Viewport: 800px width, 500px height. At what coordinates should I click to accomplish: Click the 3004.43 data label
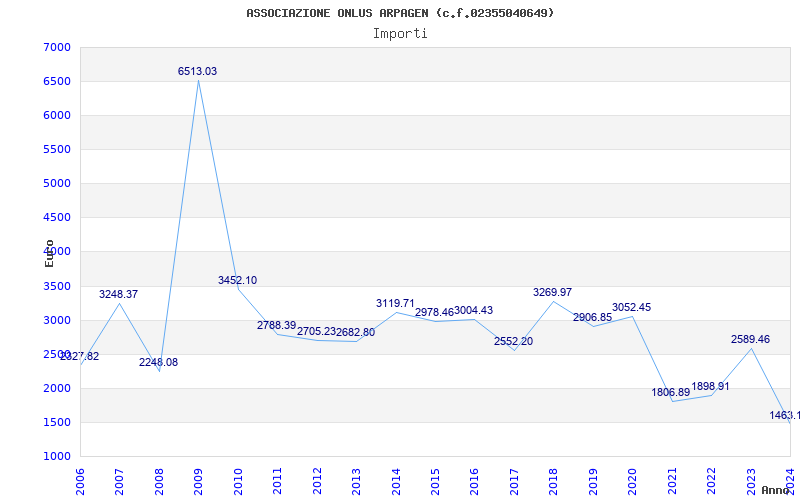point(473,310)
